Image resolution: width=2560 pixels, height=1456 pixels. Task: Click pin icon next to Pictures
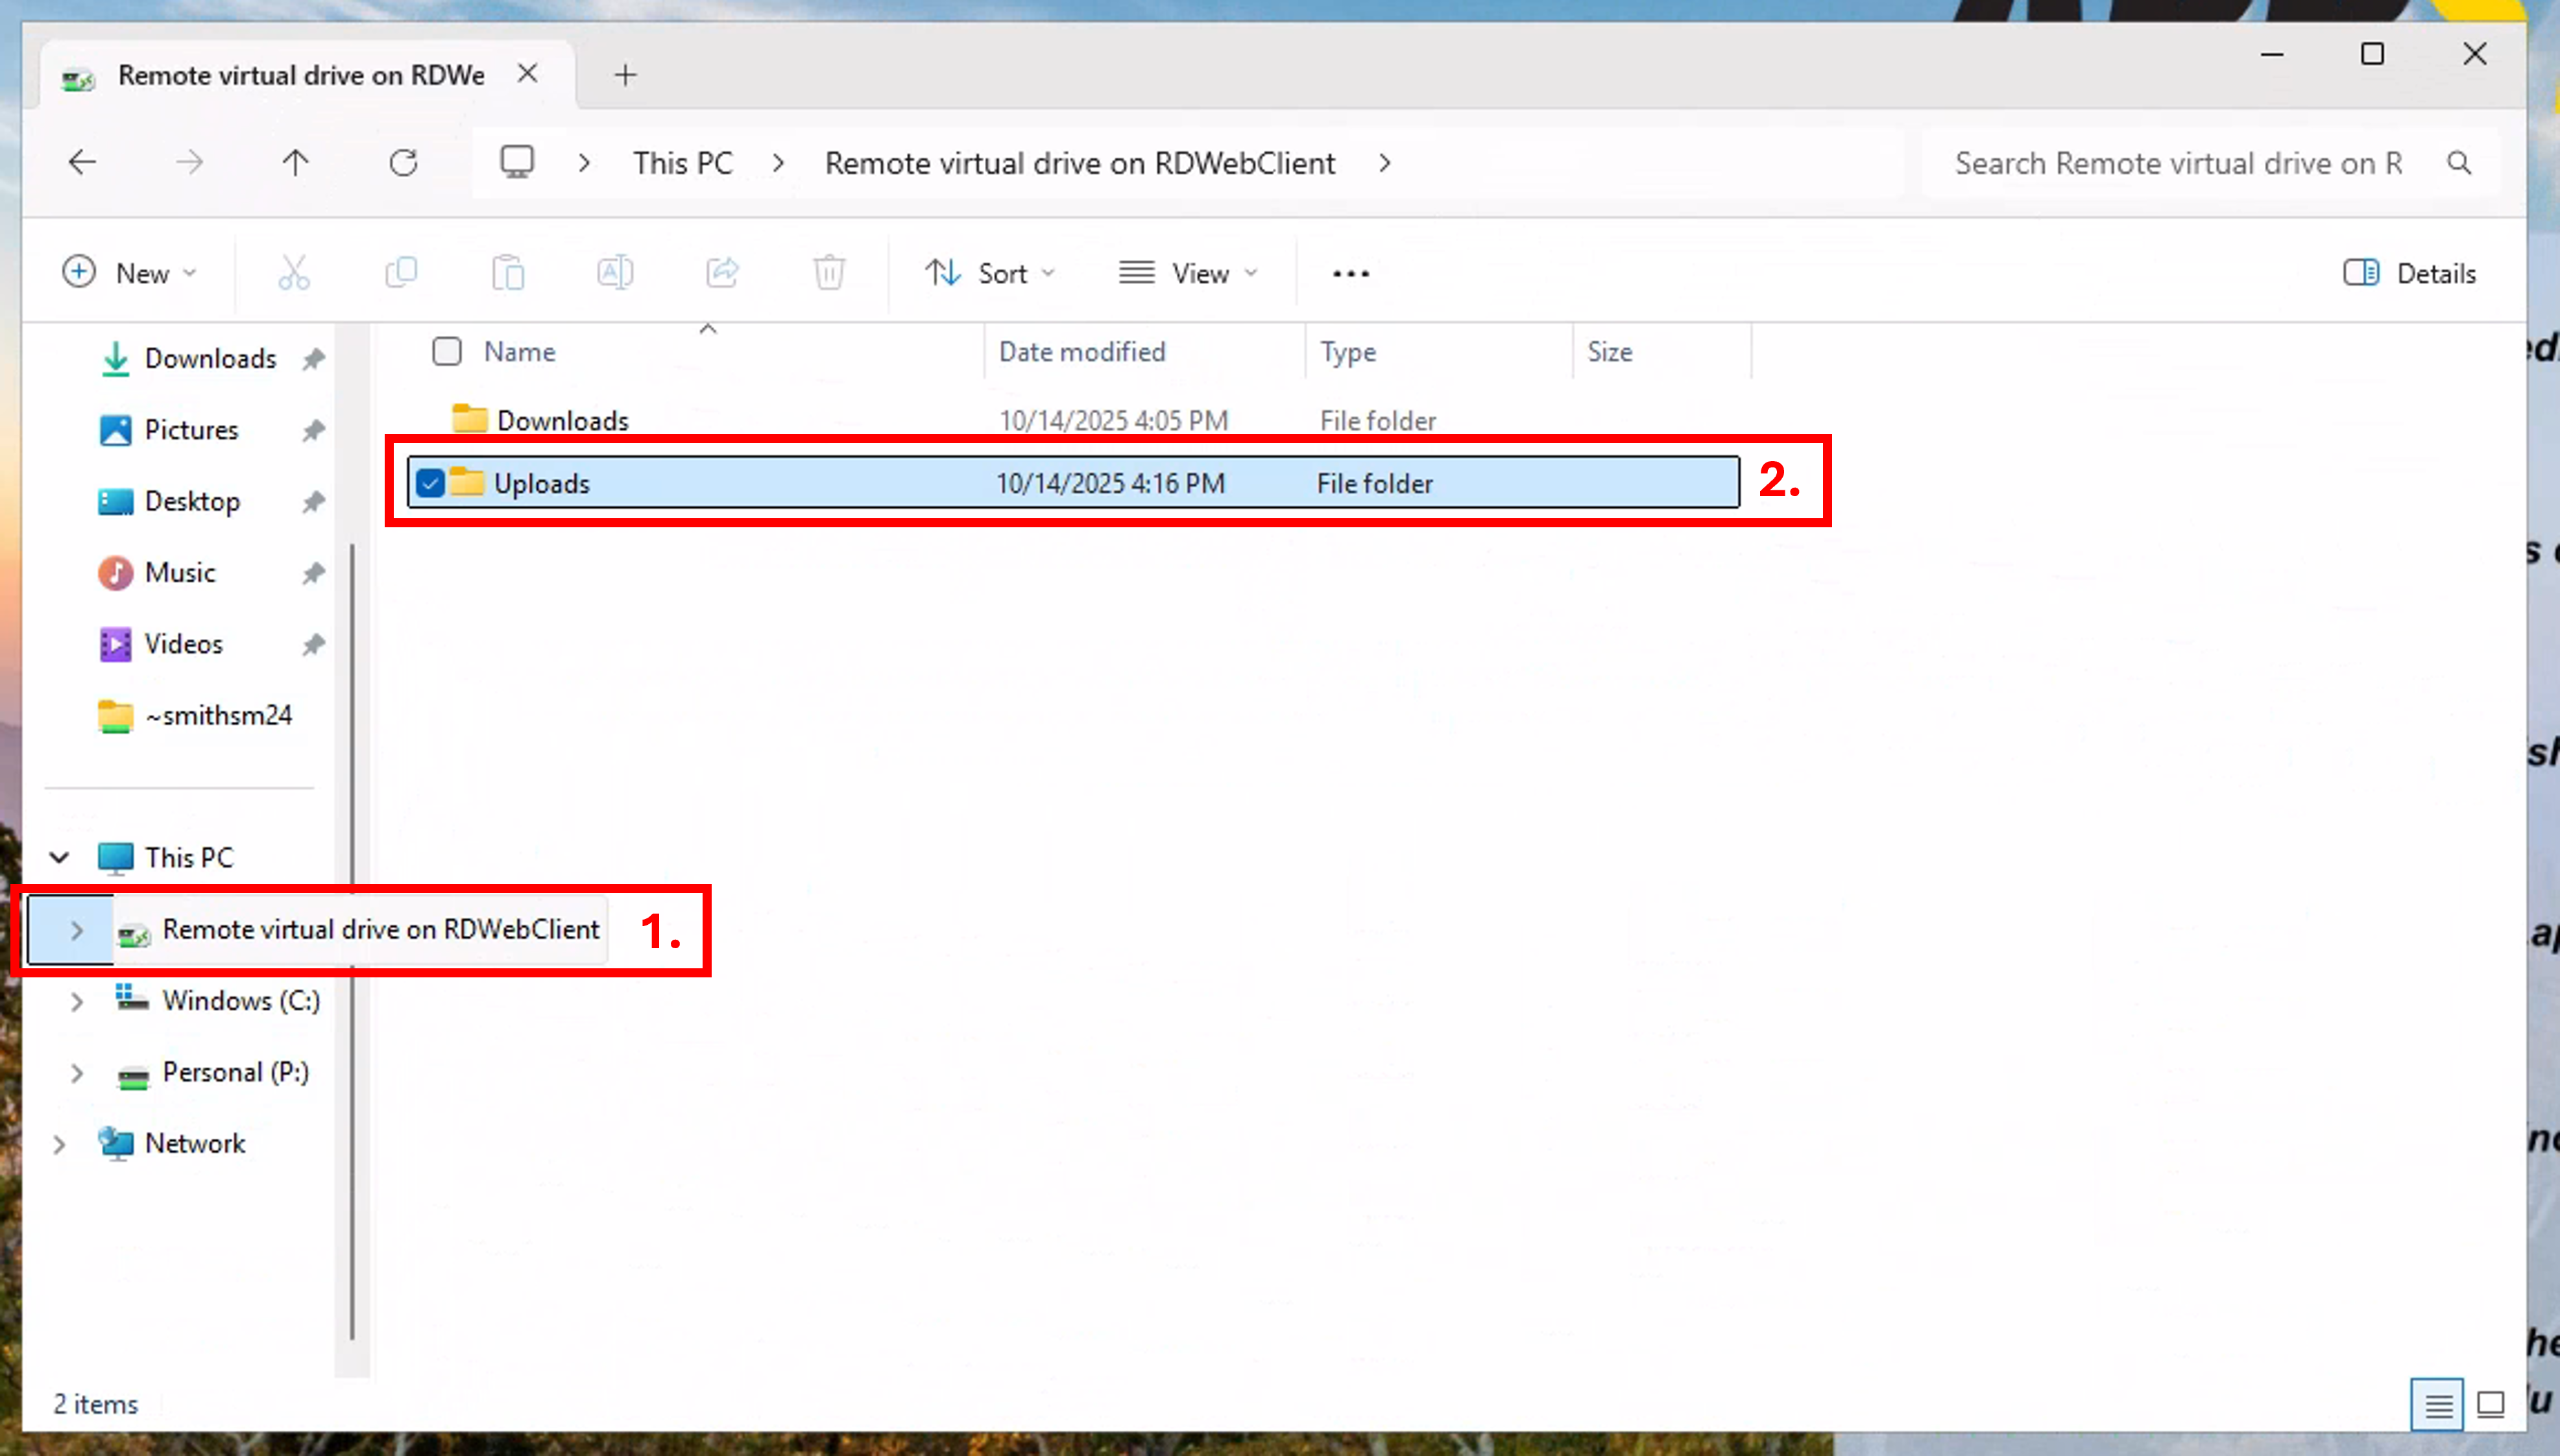point(314,430)
